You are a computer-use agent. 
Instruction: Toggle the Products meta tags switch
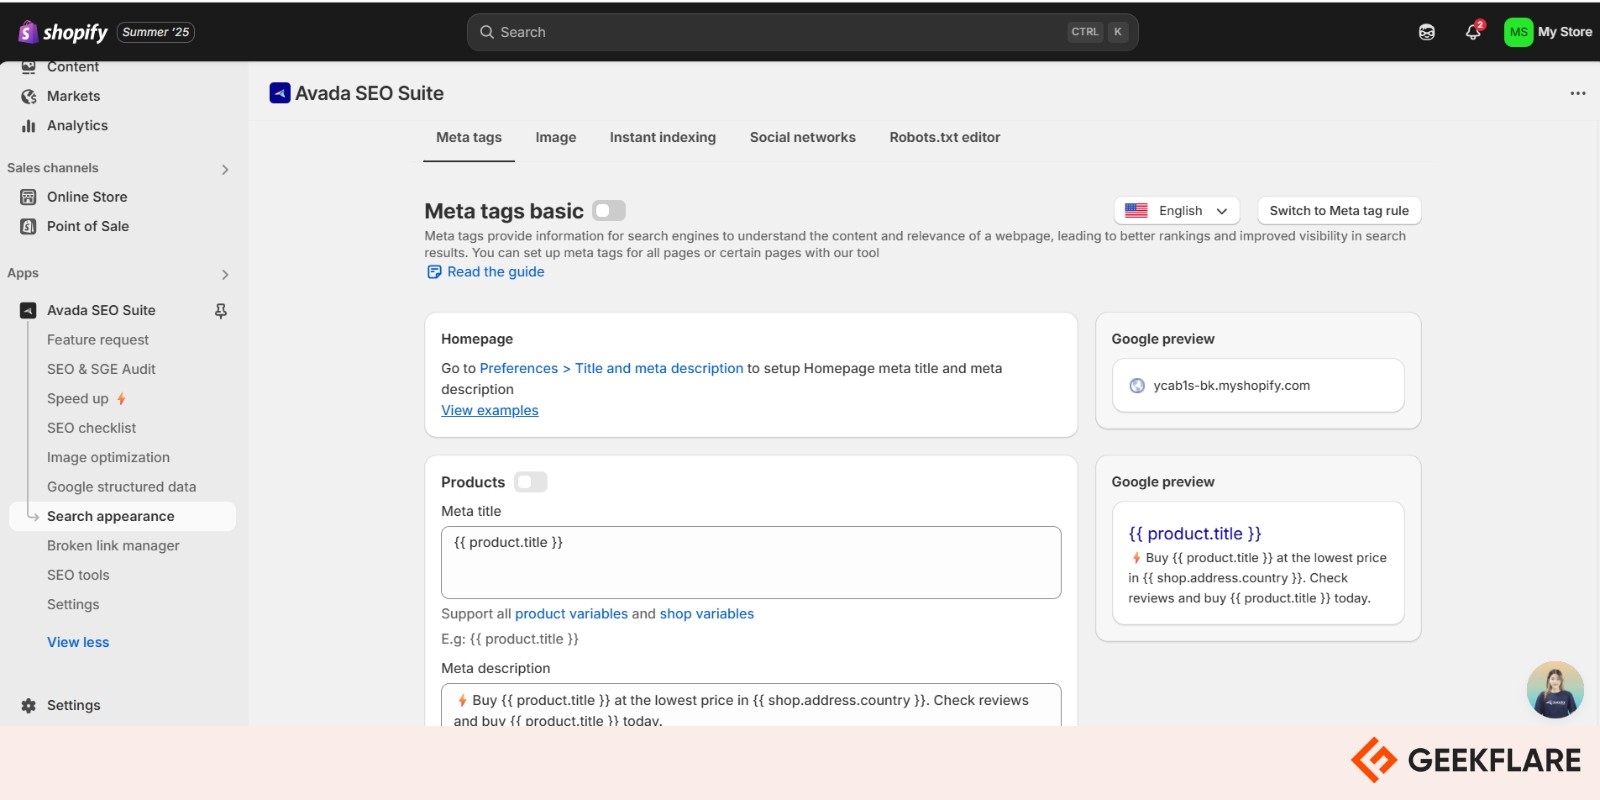coord(531,482)
